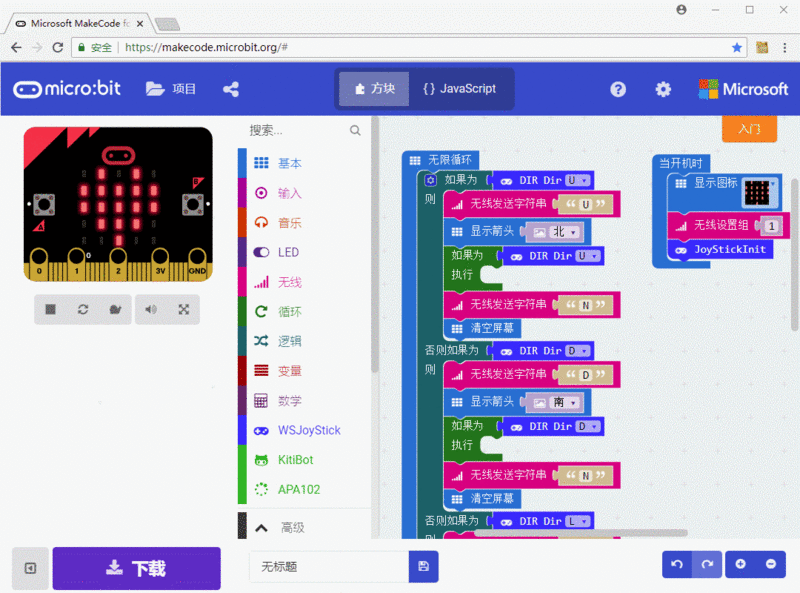Click the orange 入门 button
The height and width of the screenshot is (593, 800).
749,129
